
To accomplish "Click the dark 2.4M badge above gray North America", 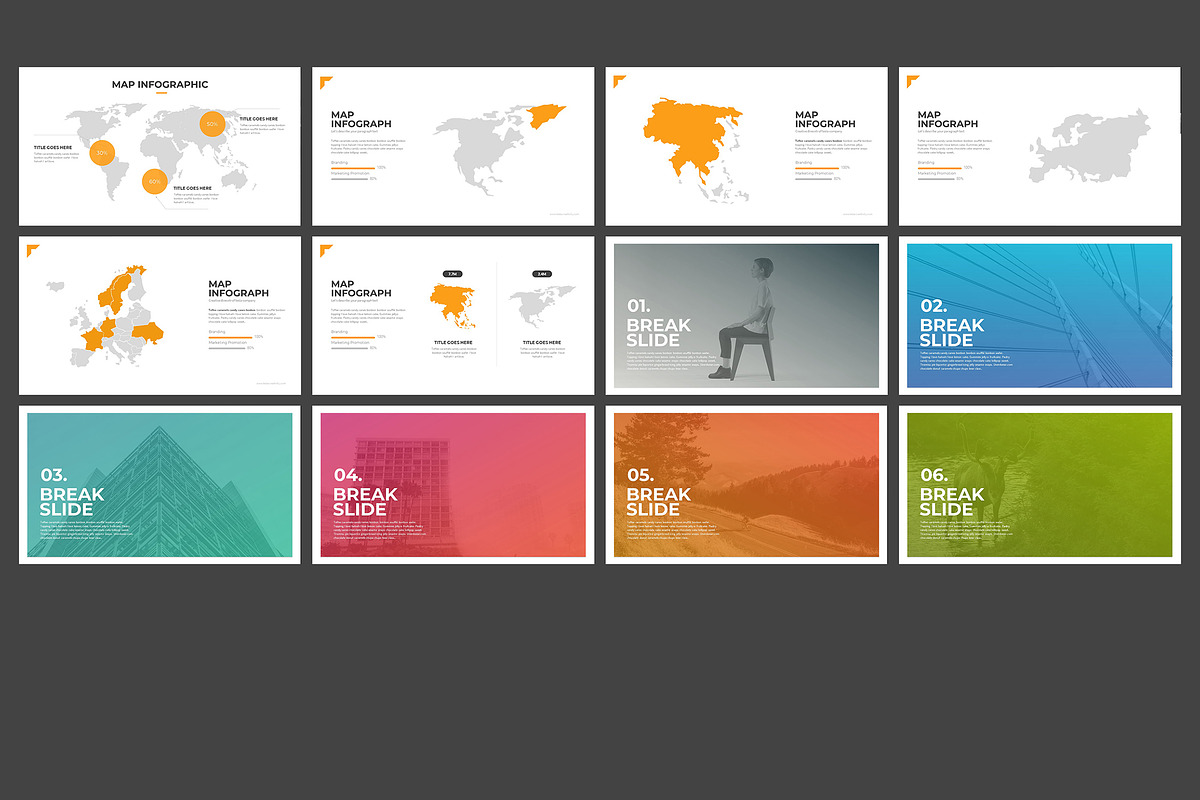I will click(542, 273).
